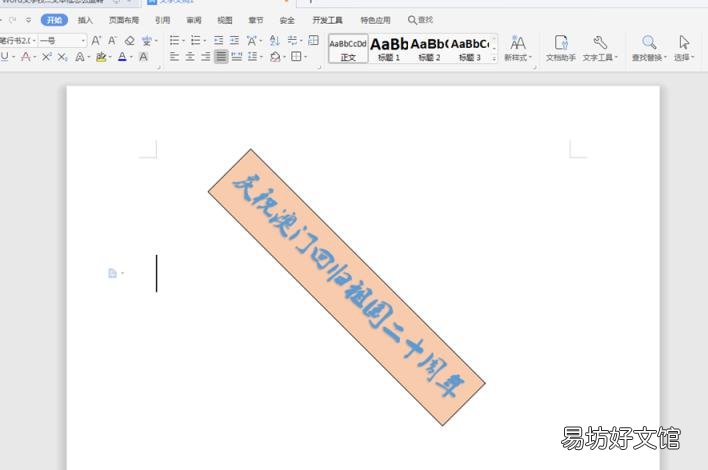Viewport: 708px width, 470px height.
Task: Toggle subscript formatting
Action: click(x=62, y=56)
